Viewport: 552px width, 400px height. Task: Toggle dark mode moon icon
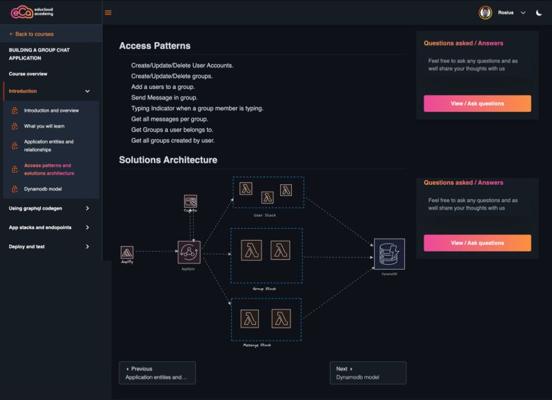[x=539, y=13]
